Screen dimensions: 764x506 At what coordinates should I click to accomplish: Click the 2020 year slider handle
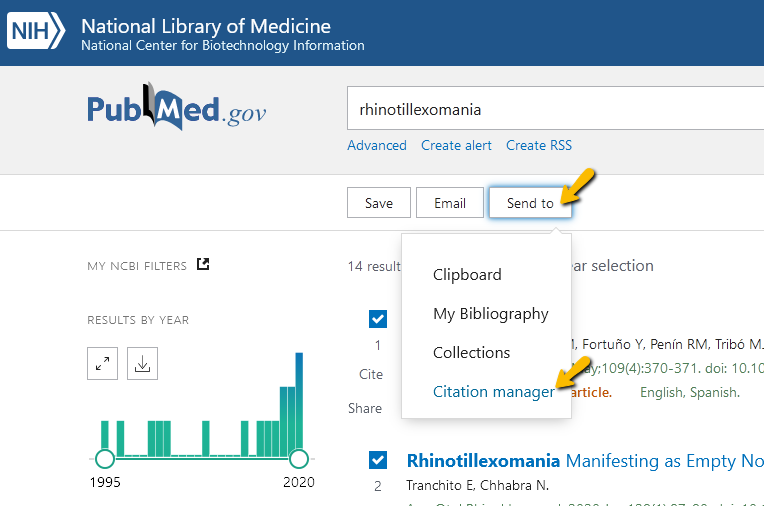(x=298, y=459)
